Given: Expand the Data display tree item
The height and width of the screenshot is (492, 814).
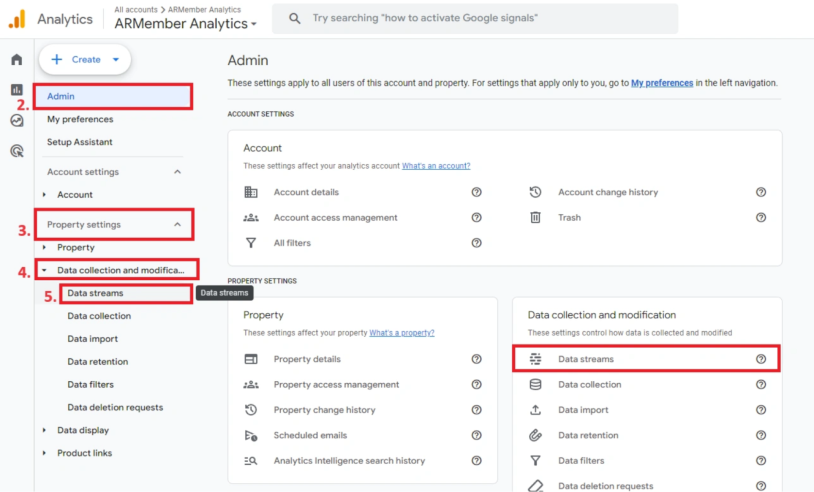Looking at the screenshot, I should pyautogui.click(x=45, y=430).
